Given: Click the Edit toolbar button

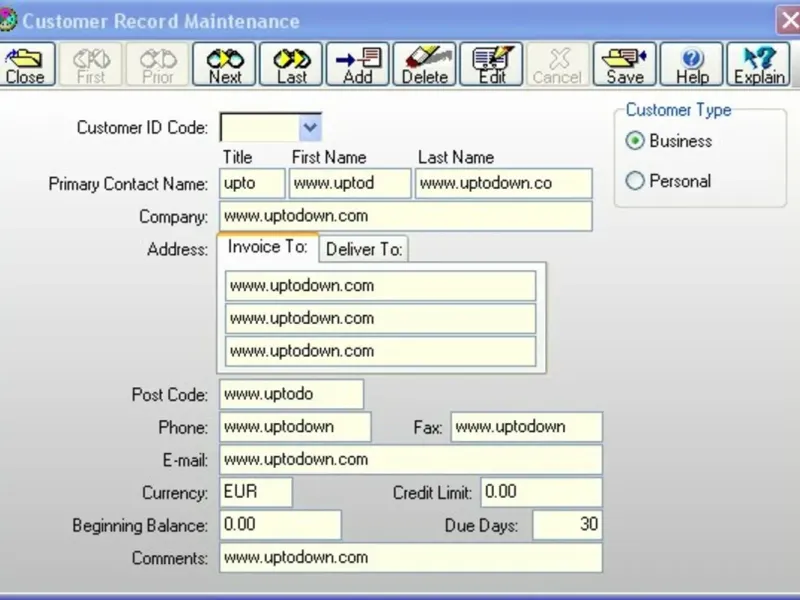Looking at the screenshot, I should pyautogui.click(x=491, y=65).
